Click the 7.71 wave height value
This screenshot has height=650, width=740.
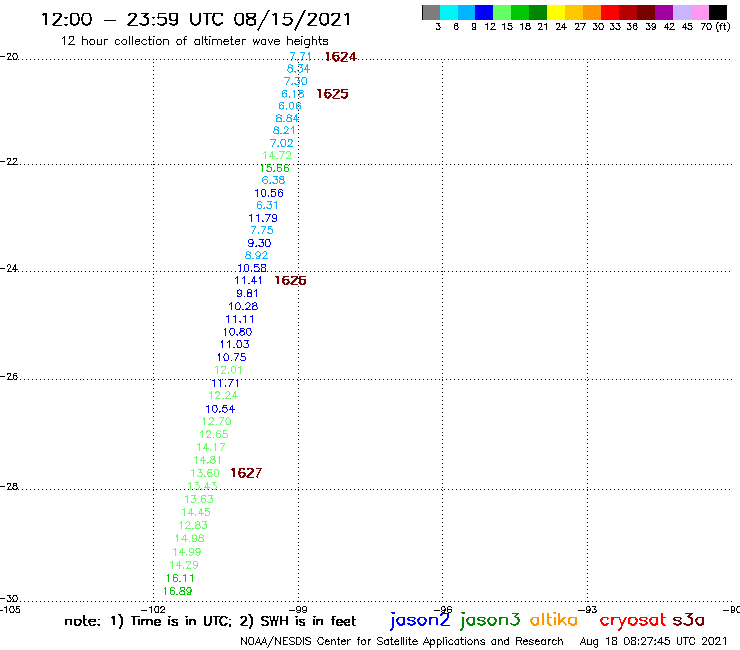(x=300, y=56)
